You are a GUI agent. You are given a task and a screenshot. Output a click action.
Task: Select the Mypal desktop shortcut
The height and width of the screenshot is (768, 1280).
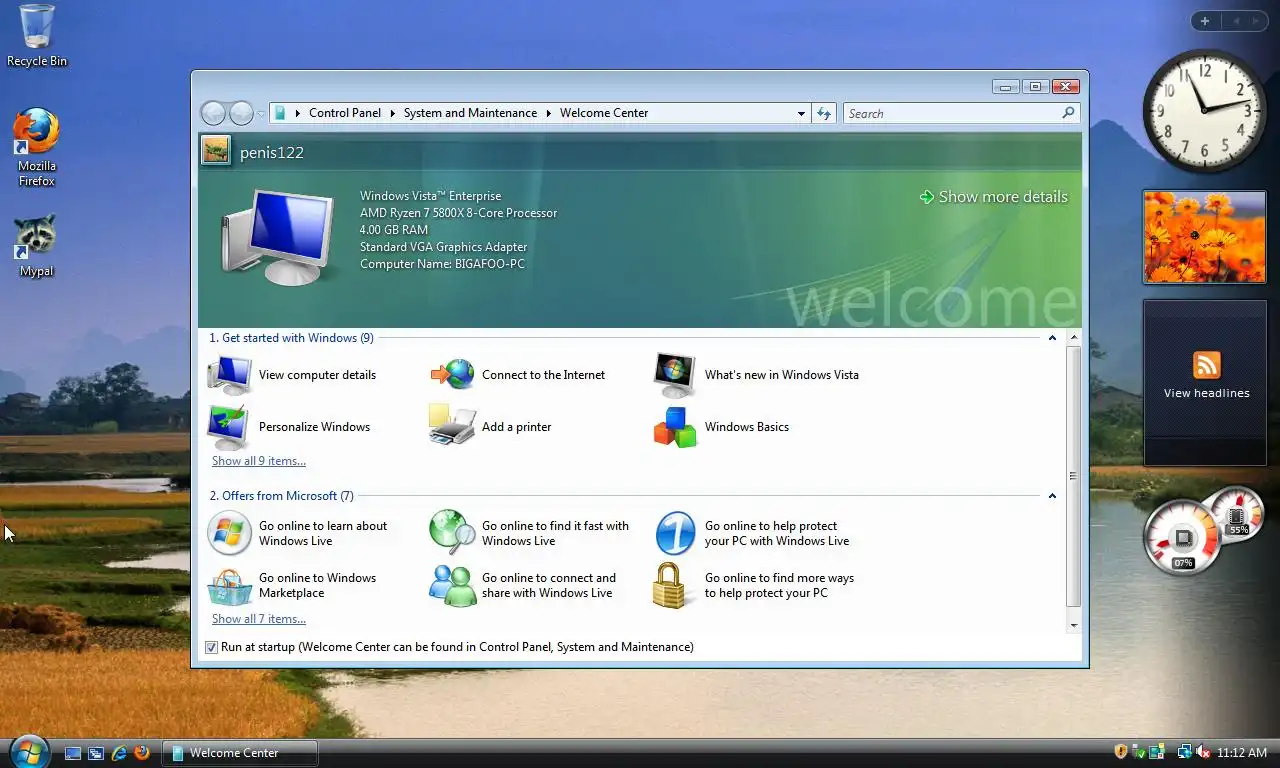[x=36, y=246]
